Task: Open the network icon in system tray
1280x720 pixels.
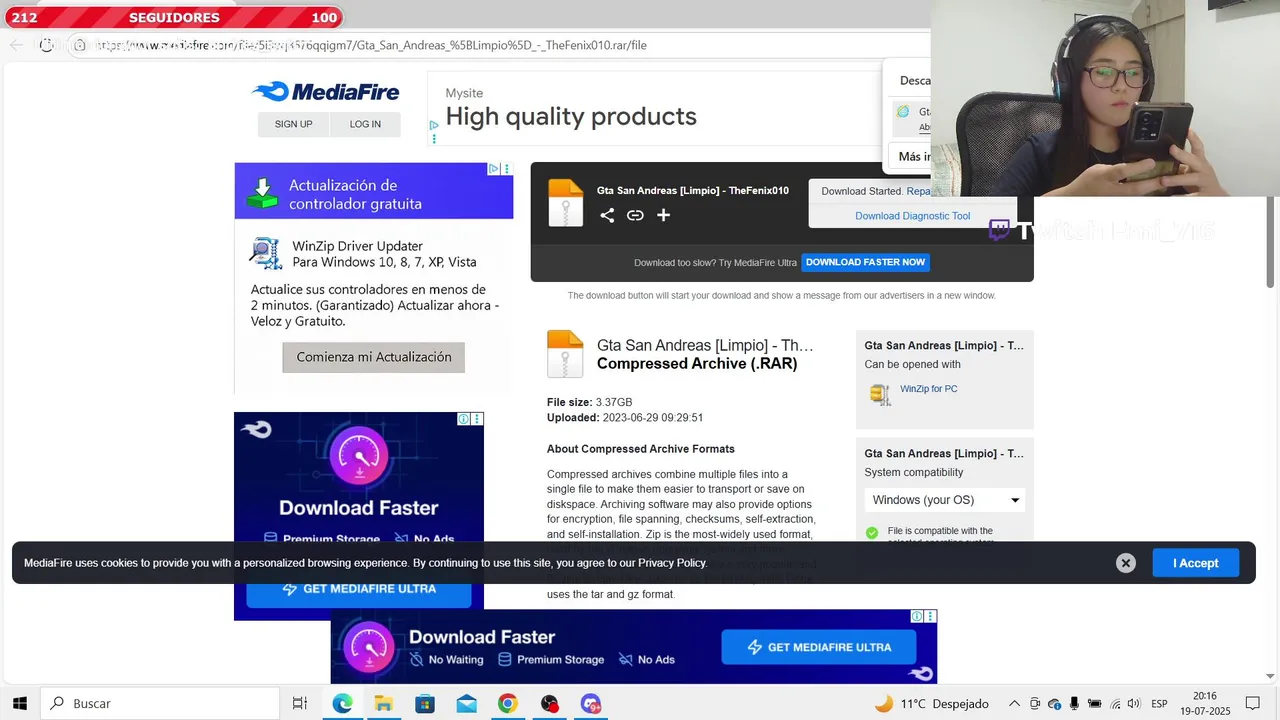Action: point(1116,703)
